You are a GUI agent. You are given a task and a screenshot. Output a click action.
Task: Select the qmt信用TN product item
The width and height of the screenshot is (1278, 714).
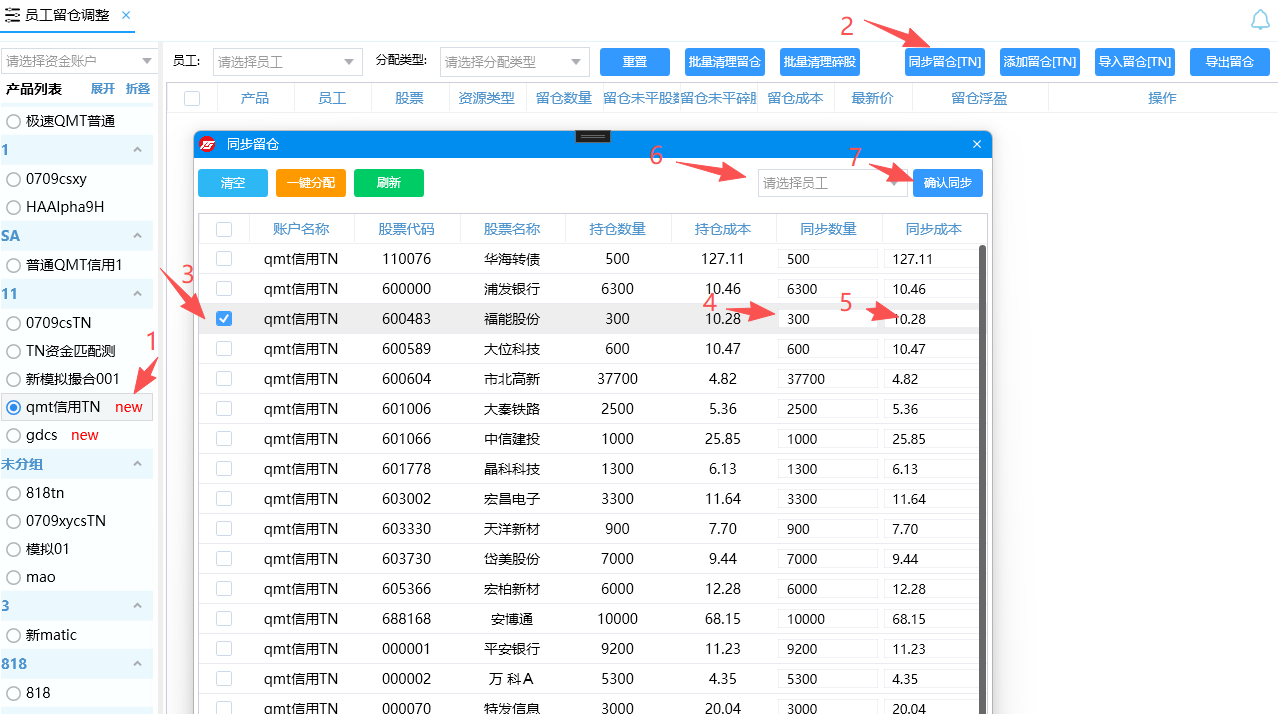(77, 407)
